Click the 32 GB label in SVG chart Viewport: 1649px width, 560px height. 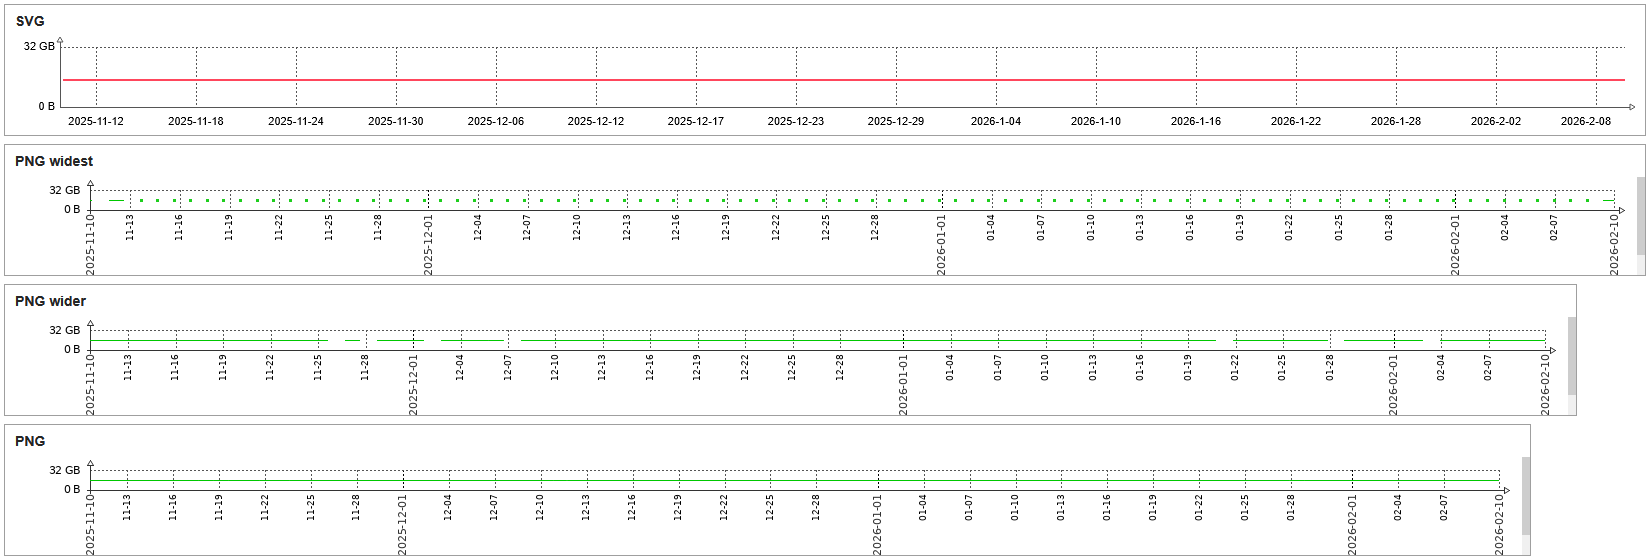point(39,47)
